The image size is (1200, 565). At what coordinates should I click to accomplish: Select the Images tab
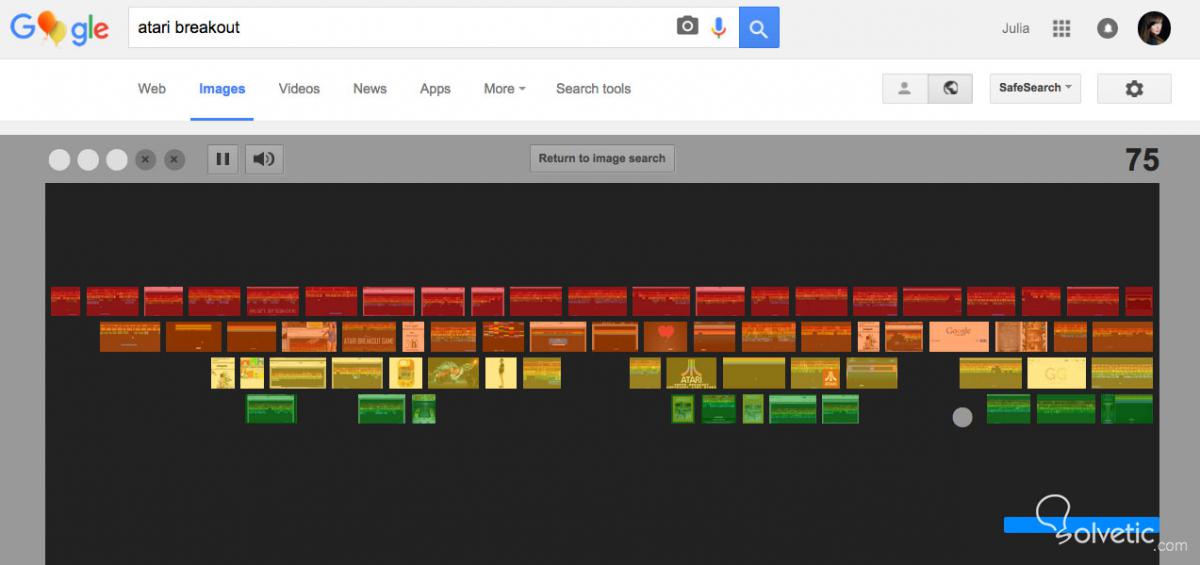[222, 88]
